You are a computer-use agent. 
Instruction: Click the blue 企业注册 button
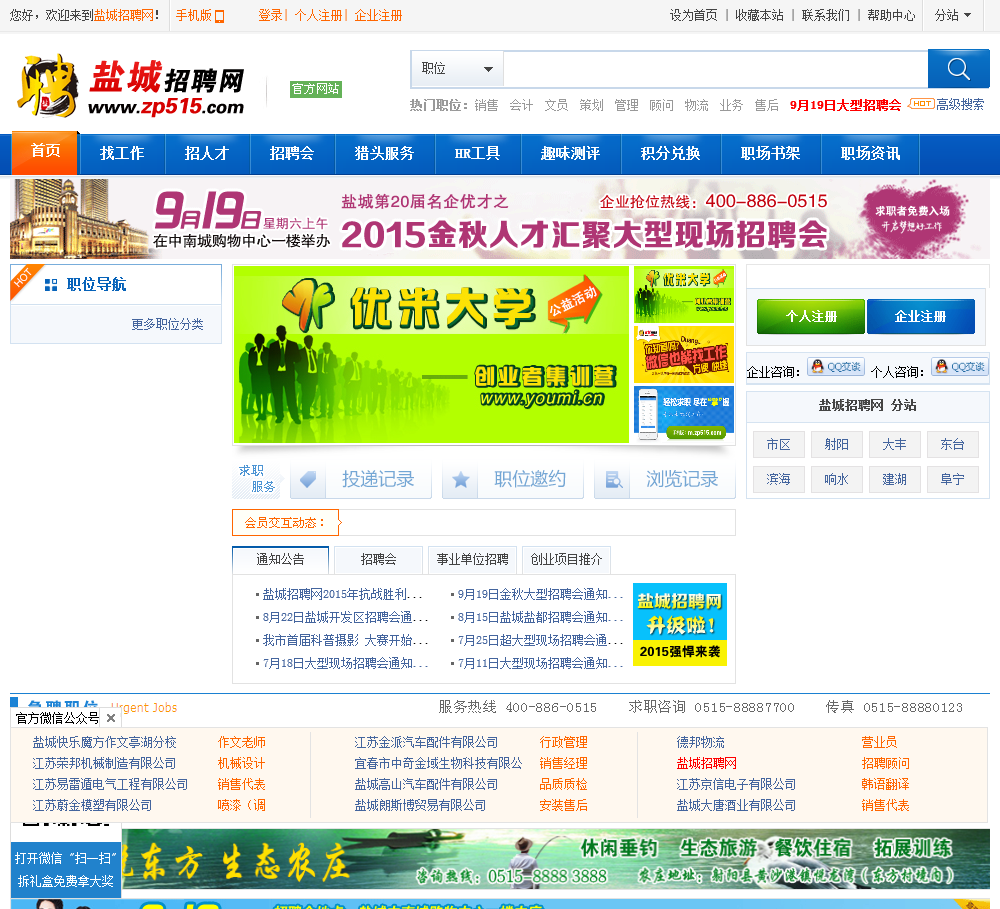coord(920,316)
